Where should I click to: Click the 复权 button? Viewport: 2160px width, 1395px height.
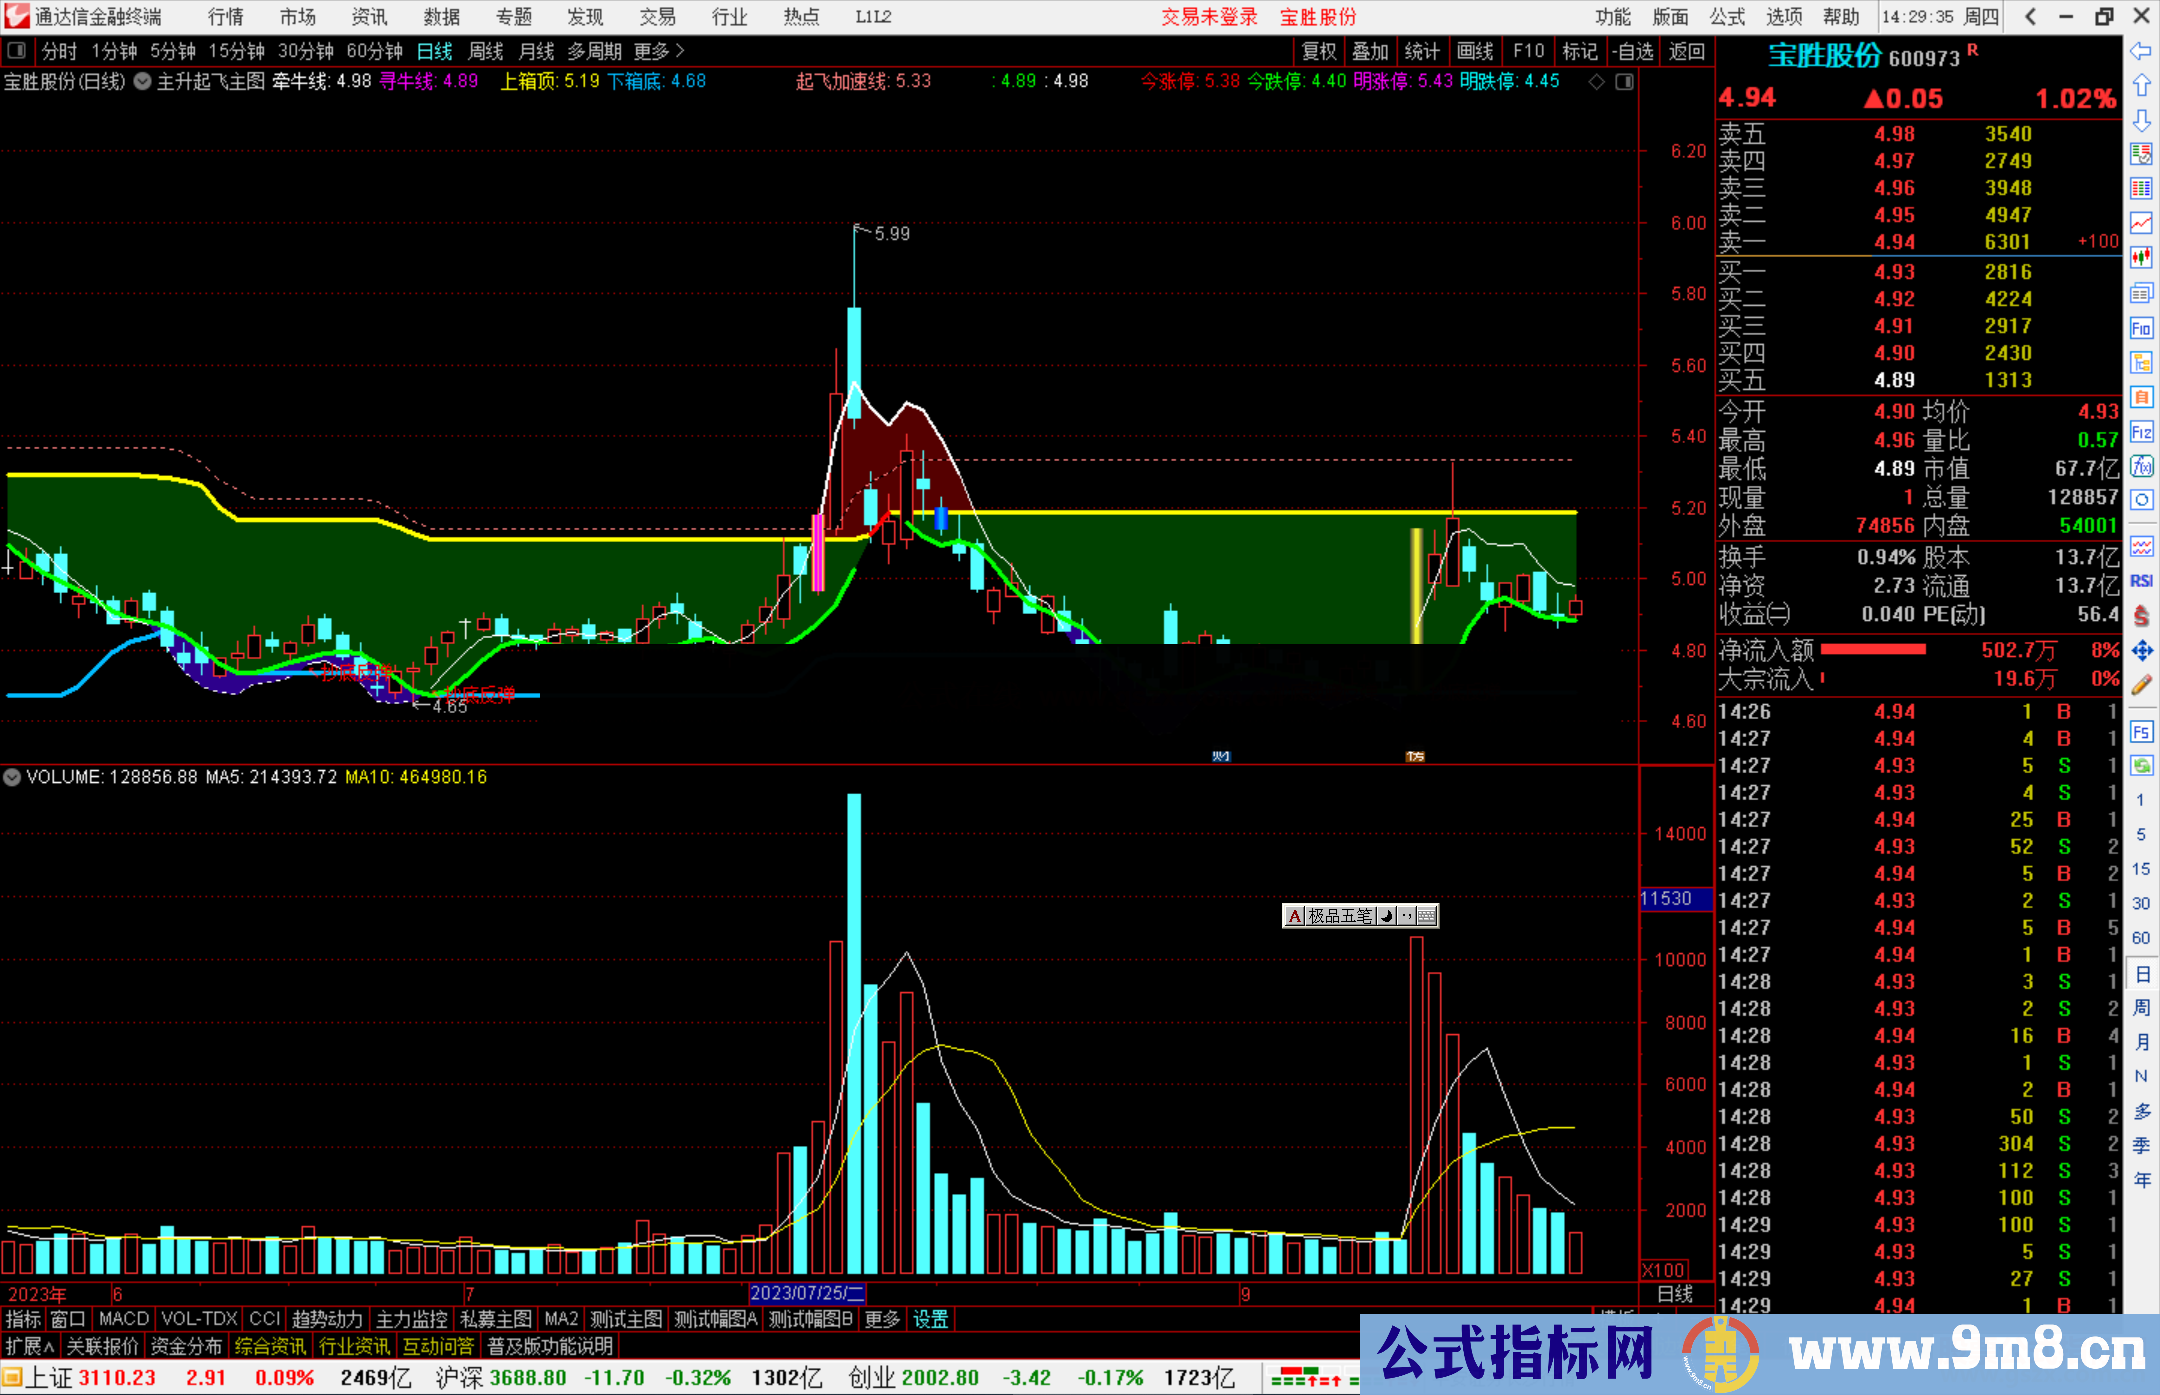pos(1318,51)
